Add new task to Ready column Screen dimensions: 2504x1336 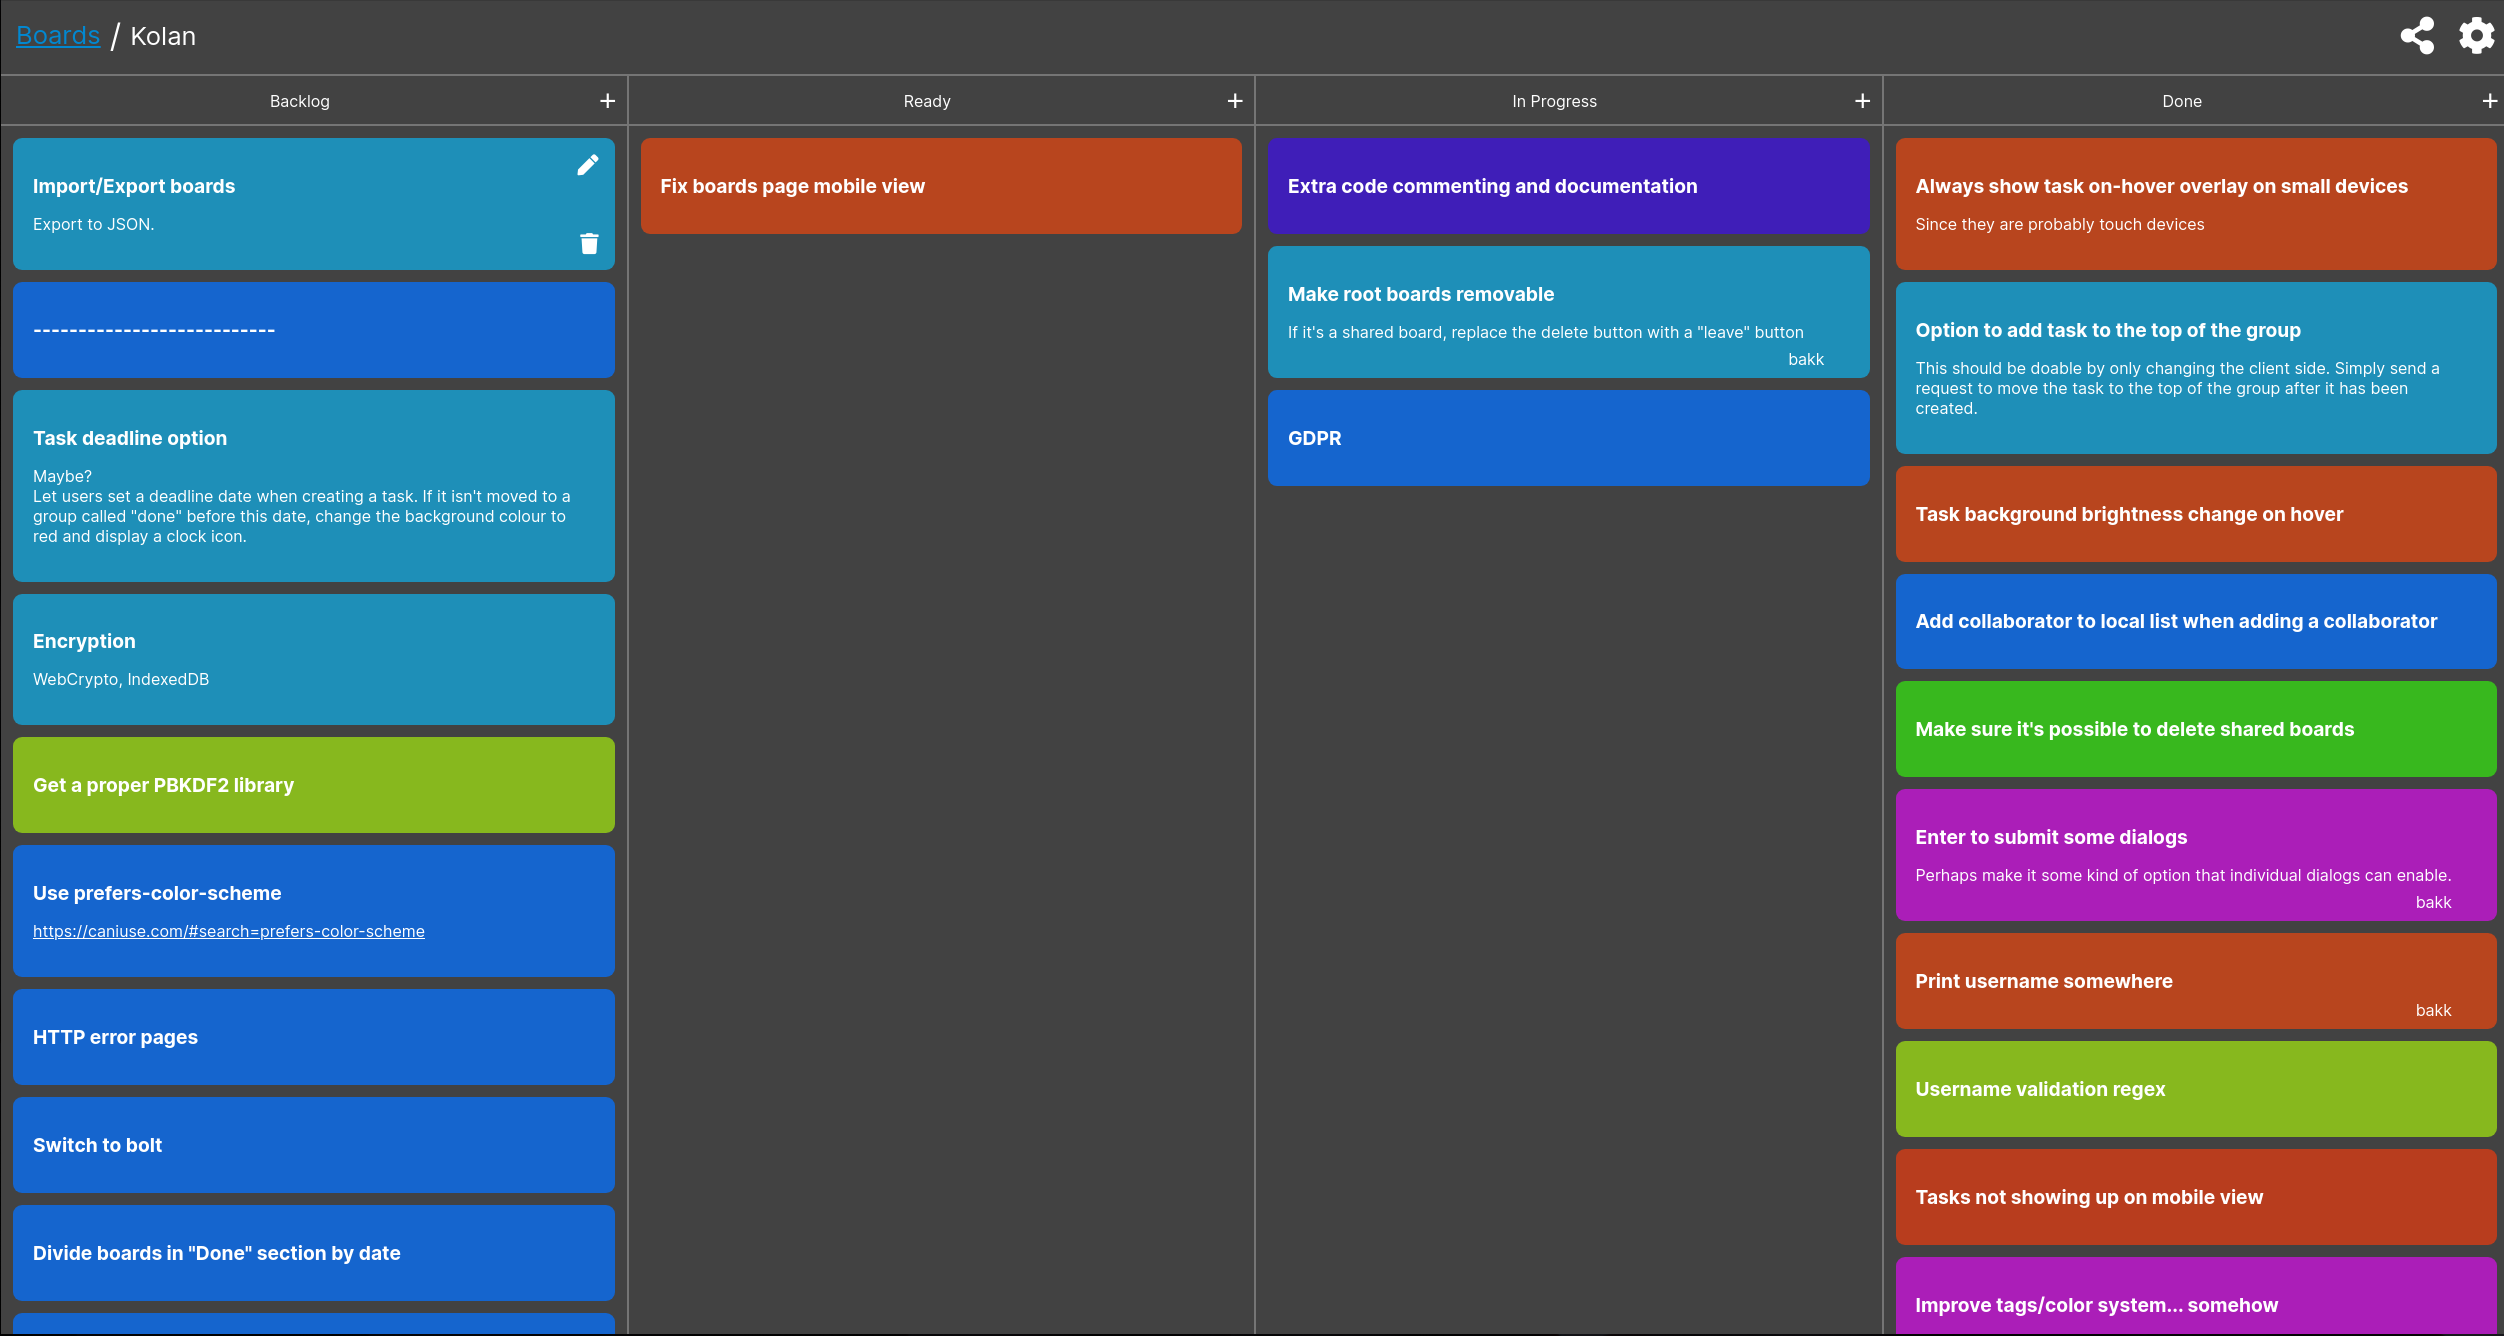pos(1235,101)
